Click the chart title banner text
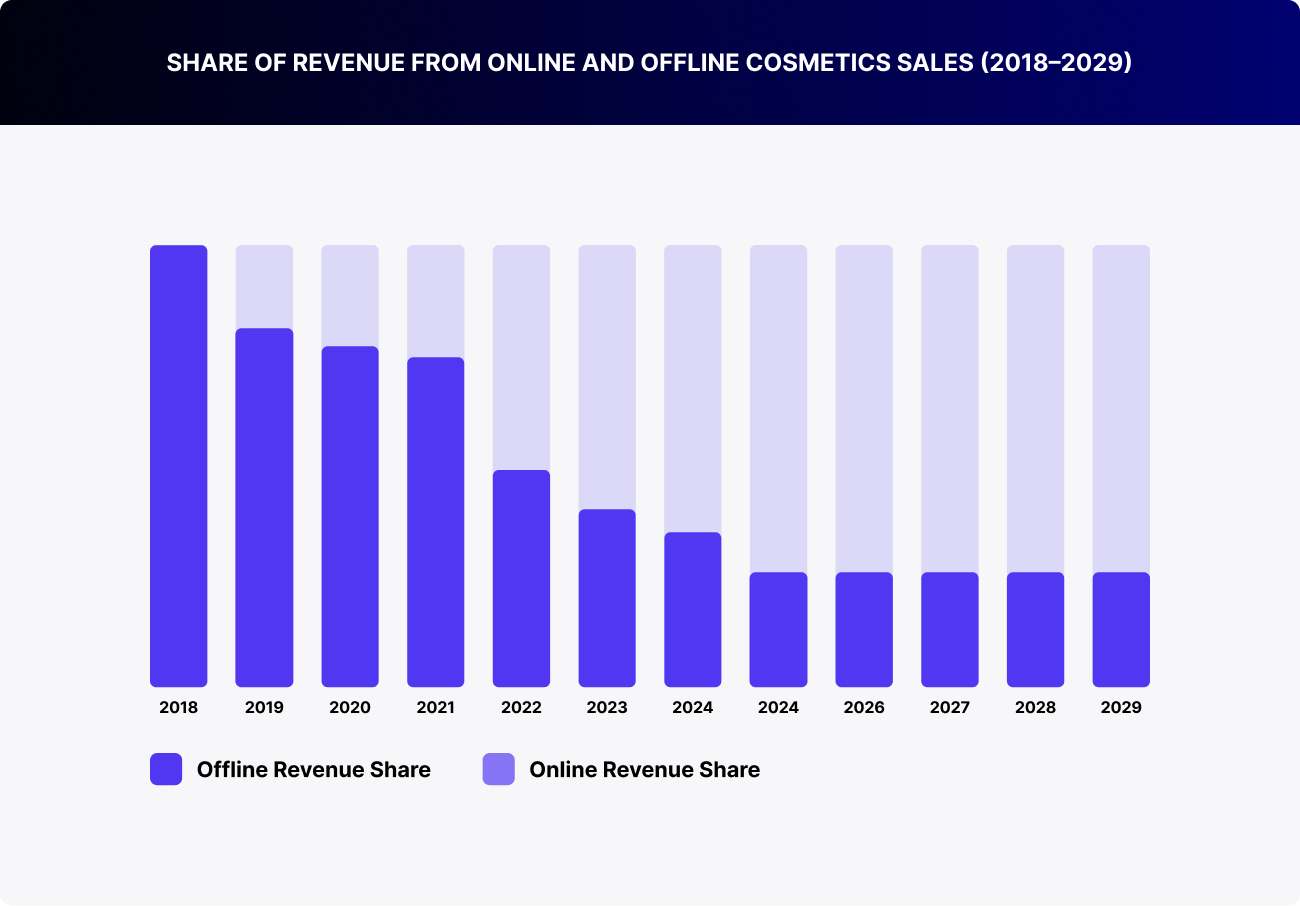Screen dimensions: 1300x906 coord(650,62)
